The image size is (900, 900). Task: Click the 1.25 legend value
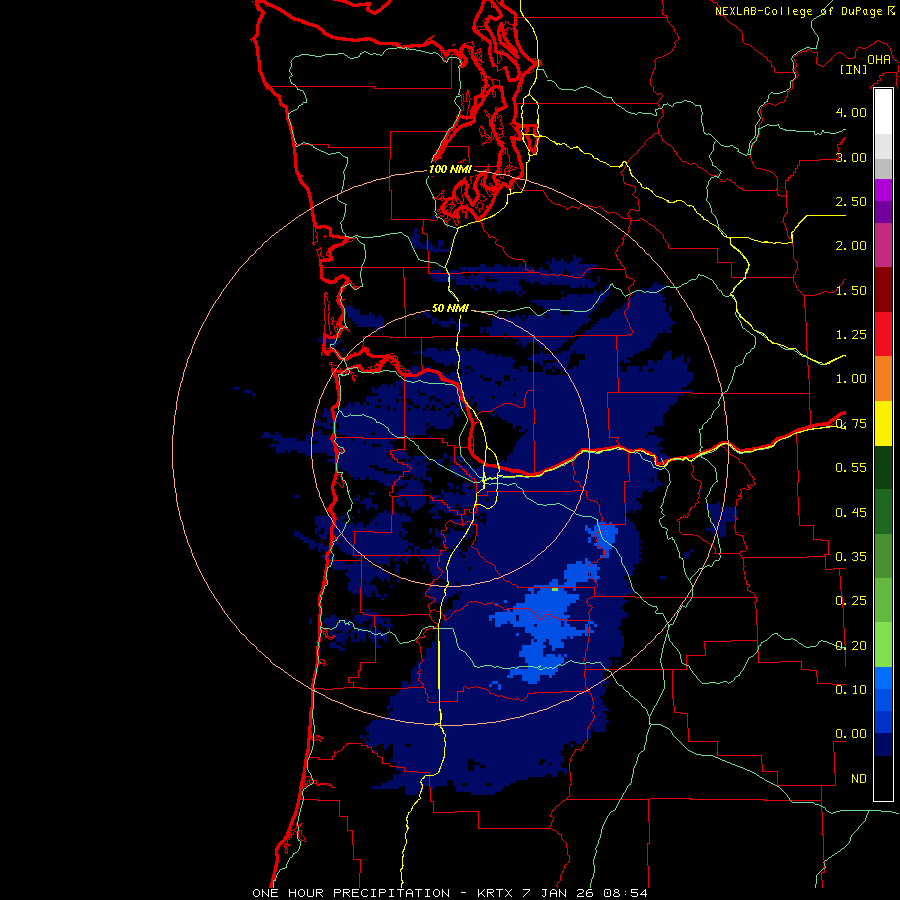coord(851,334)
